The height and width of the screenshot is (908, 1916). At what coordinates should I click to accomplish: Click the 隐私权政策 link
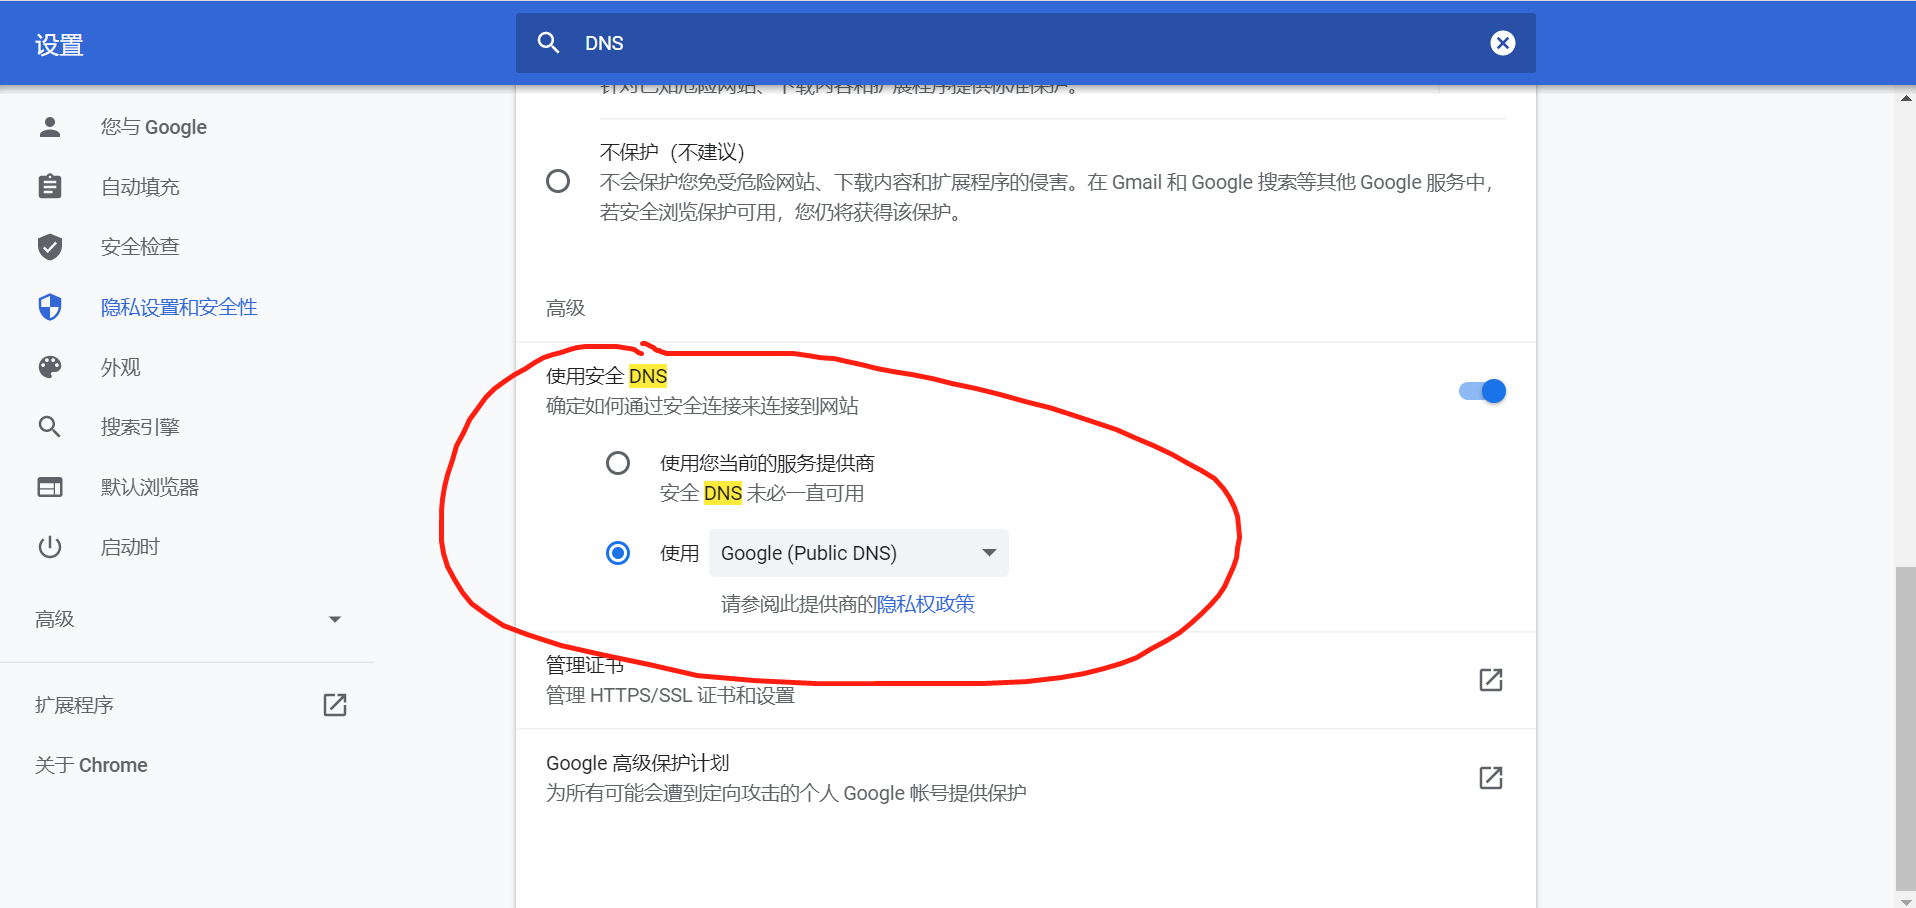click(x=925, y=604)
